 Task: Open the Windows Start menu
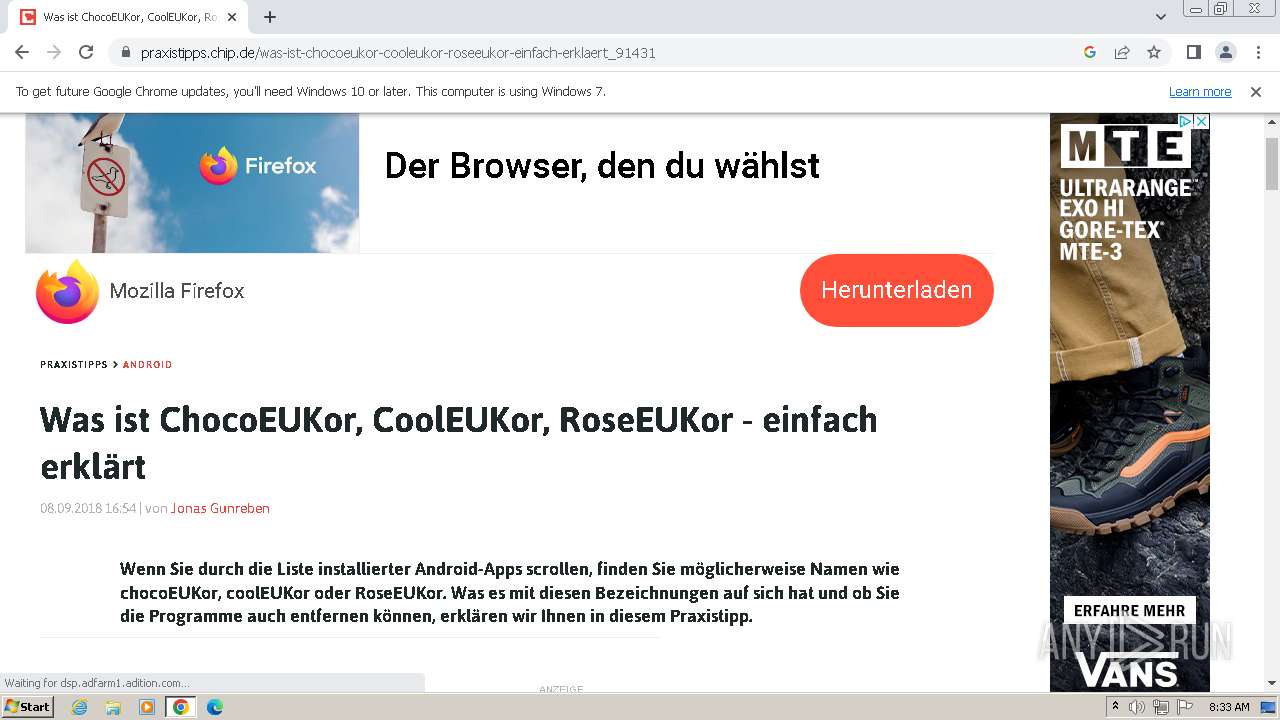[x=28, y=707]
